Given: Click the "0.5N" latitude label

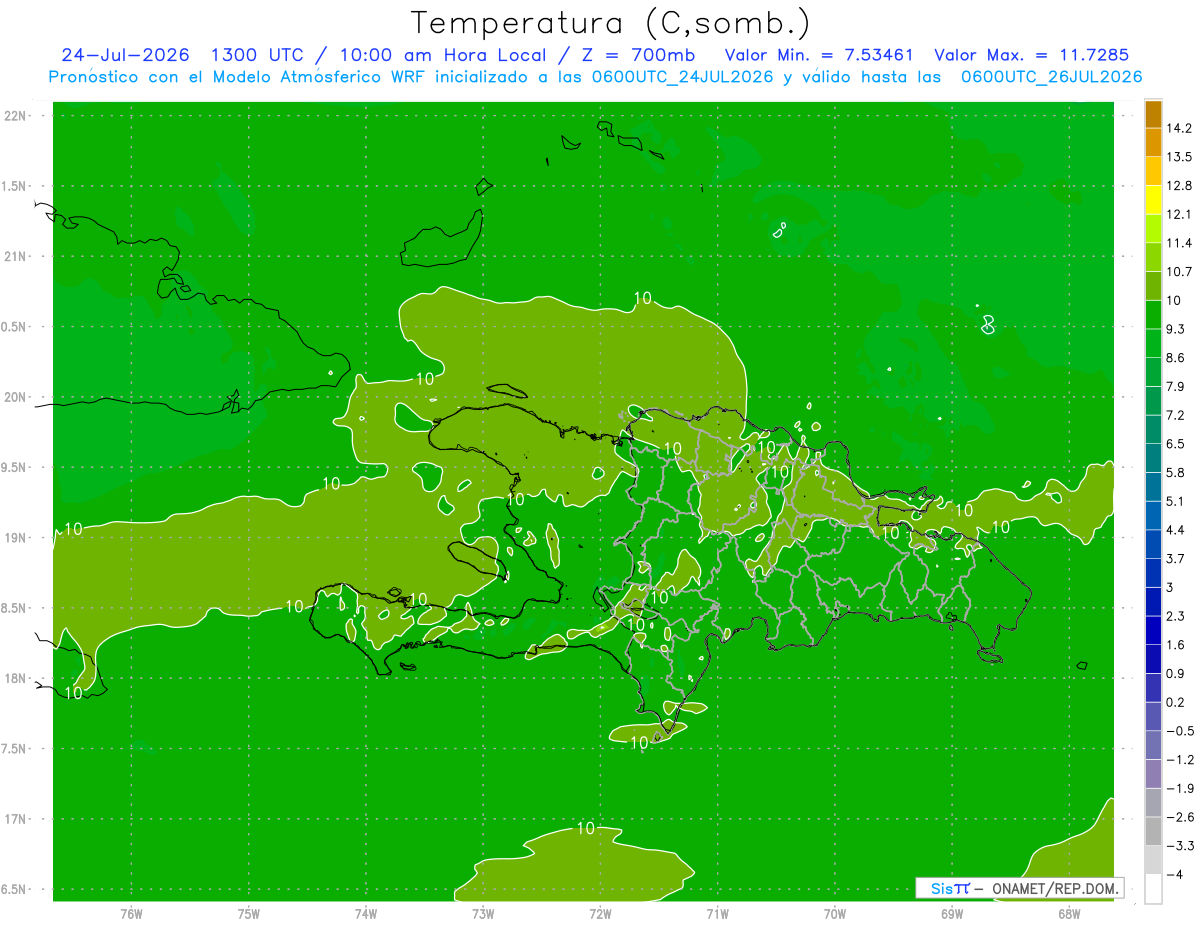Looking at the screenshot, I should pos(13,327).
